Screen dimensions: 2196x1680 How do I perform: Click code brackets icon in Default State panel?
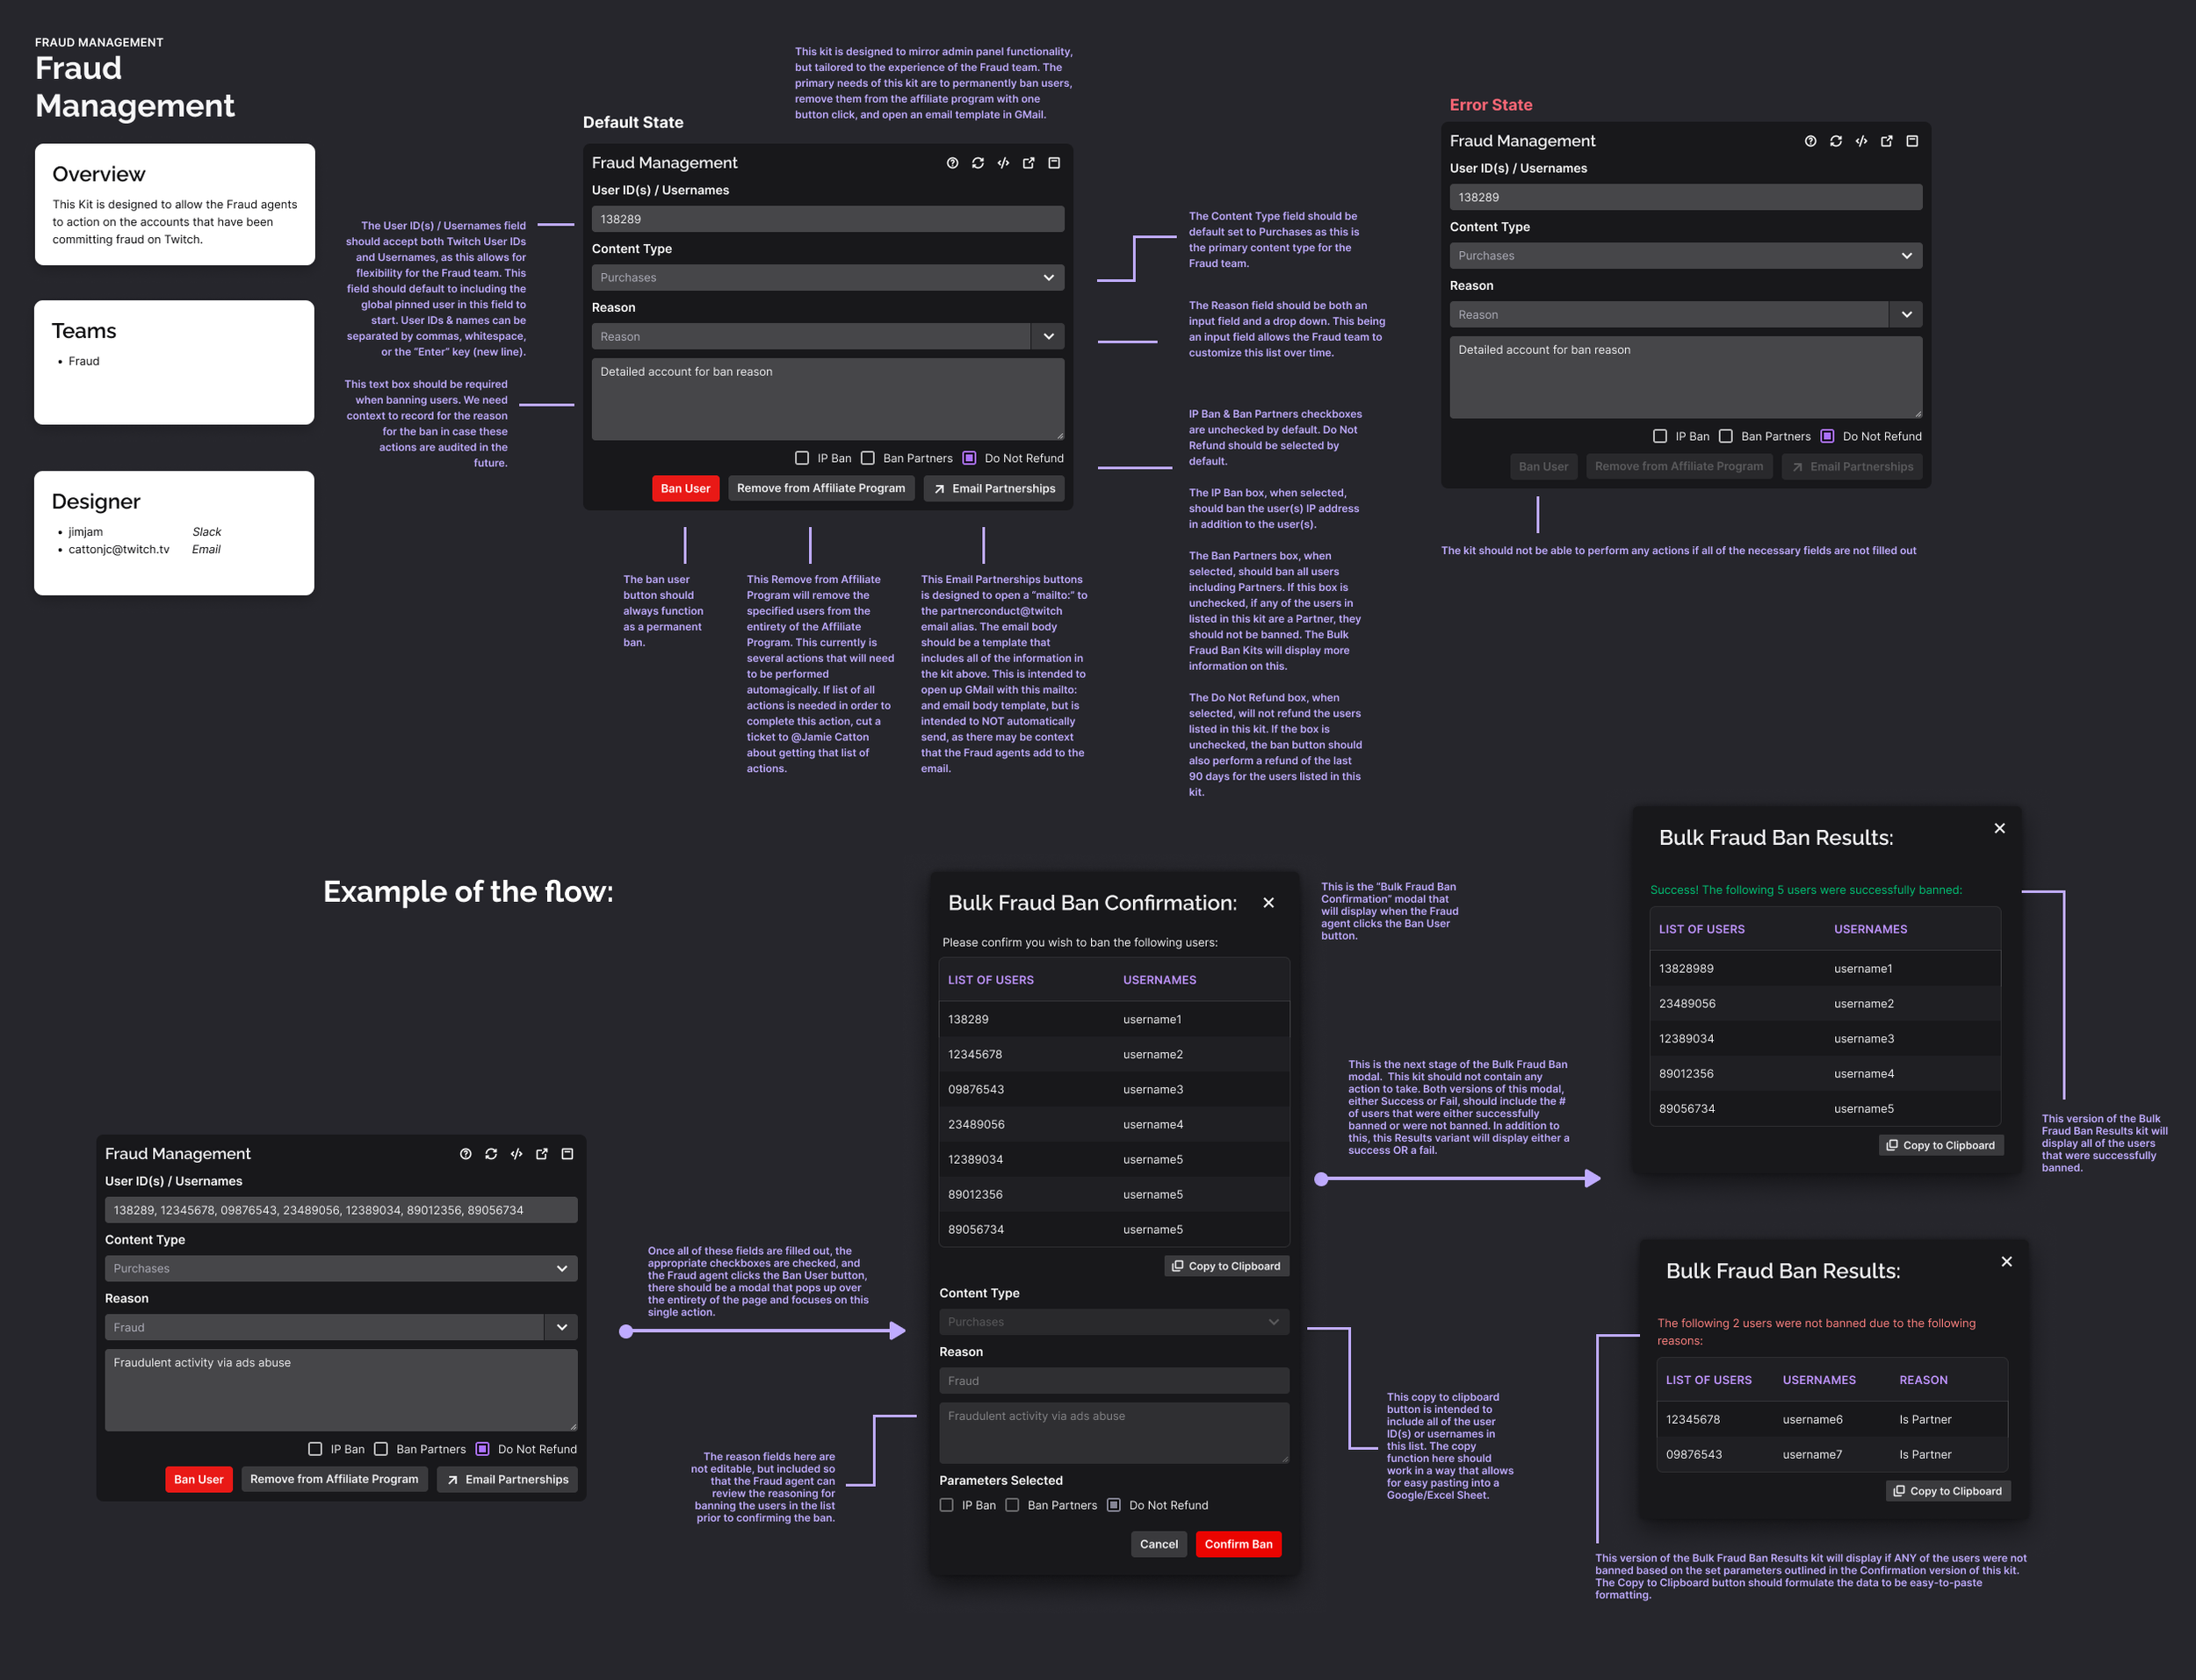(x=1003, y=163)
